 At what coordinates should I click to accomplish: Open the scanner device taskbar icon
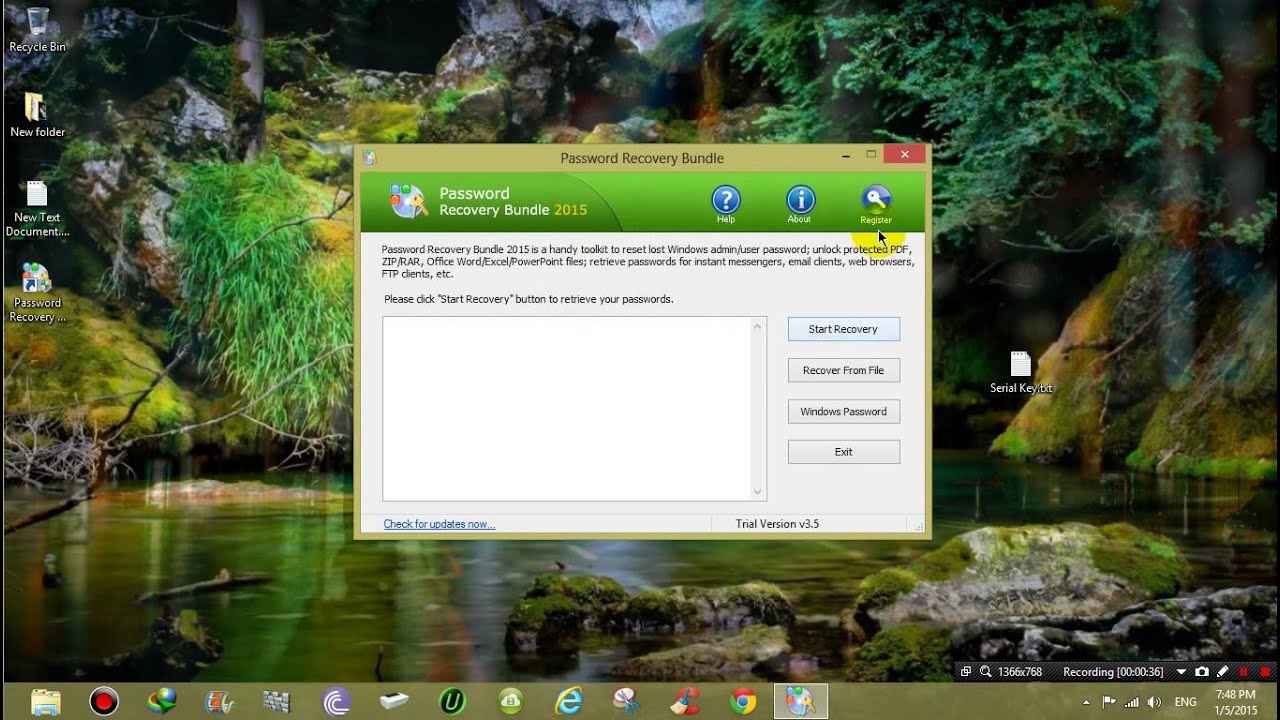pyautogui.click(x=394, y=702)
